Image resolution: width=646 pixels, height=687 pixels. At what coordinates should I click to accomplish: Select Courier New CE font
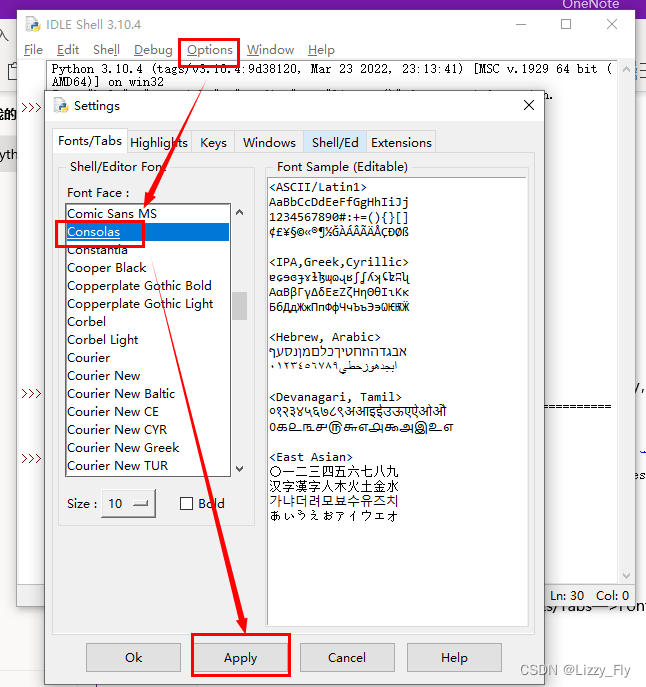pos(147,411)
